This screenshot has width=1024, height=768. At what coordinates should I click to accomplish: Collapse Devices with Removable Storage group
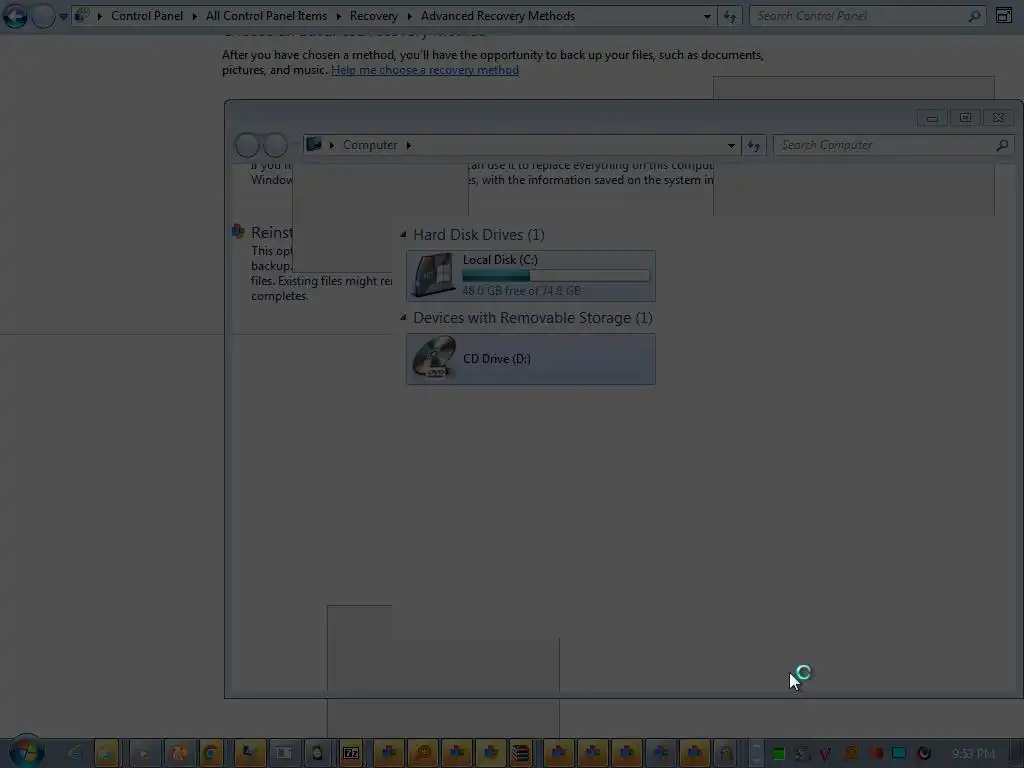click(403, 317)
